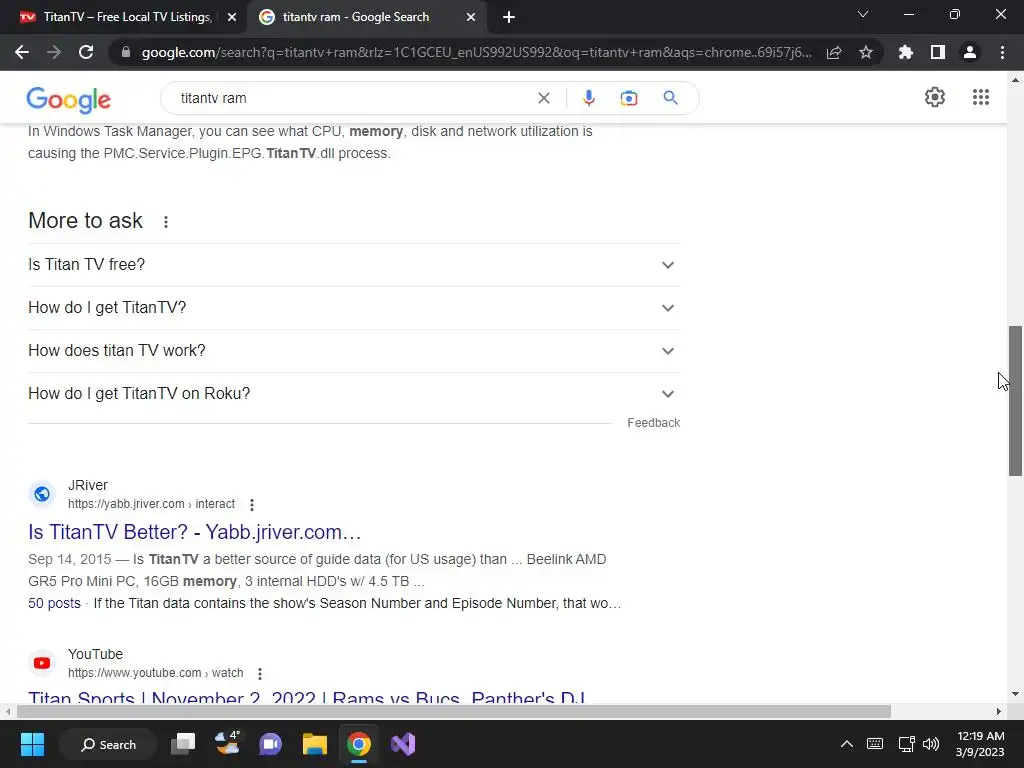Expand 'How do I get TitanTV on Roku?'
Viewport: 1024px width, 768px height.
coord(353,394)
